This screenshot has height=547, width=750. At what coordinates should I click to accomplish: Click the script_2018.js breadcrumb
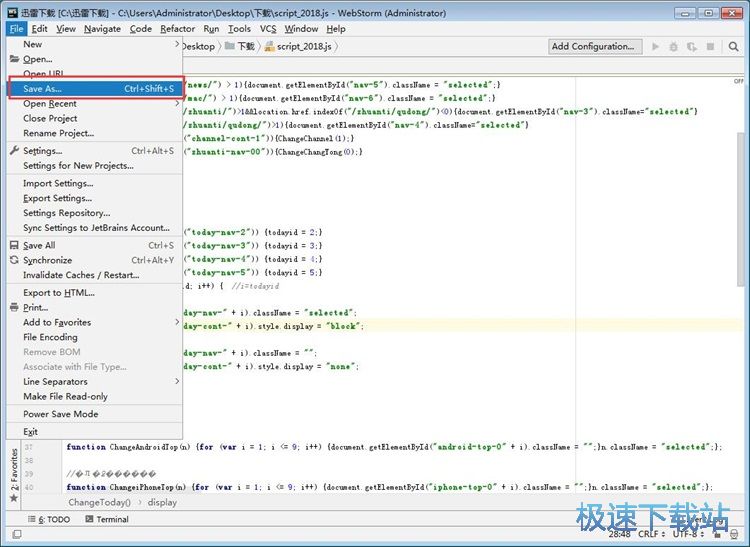tap(302, 46)
